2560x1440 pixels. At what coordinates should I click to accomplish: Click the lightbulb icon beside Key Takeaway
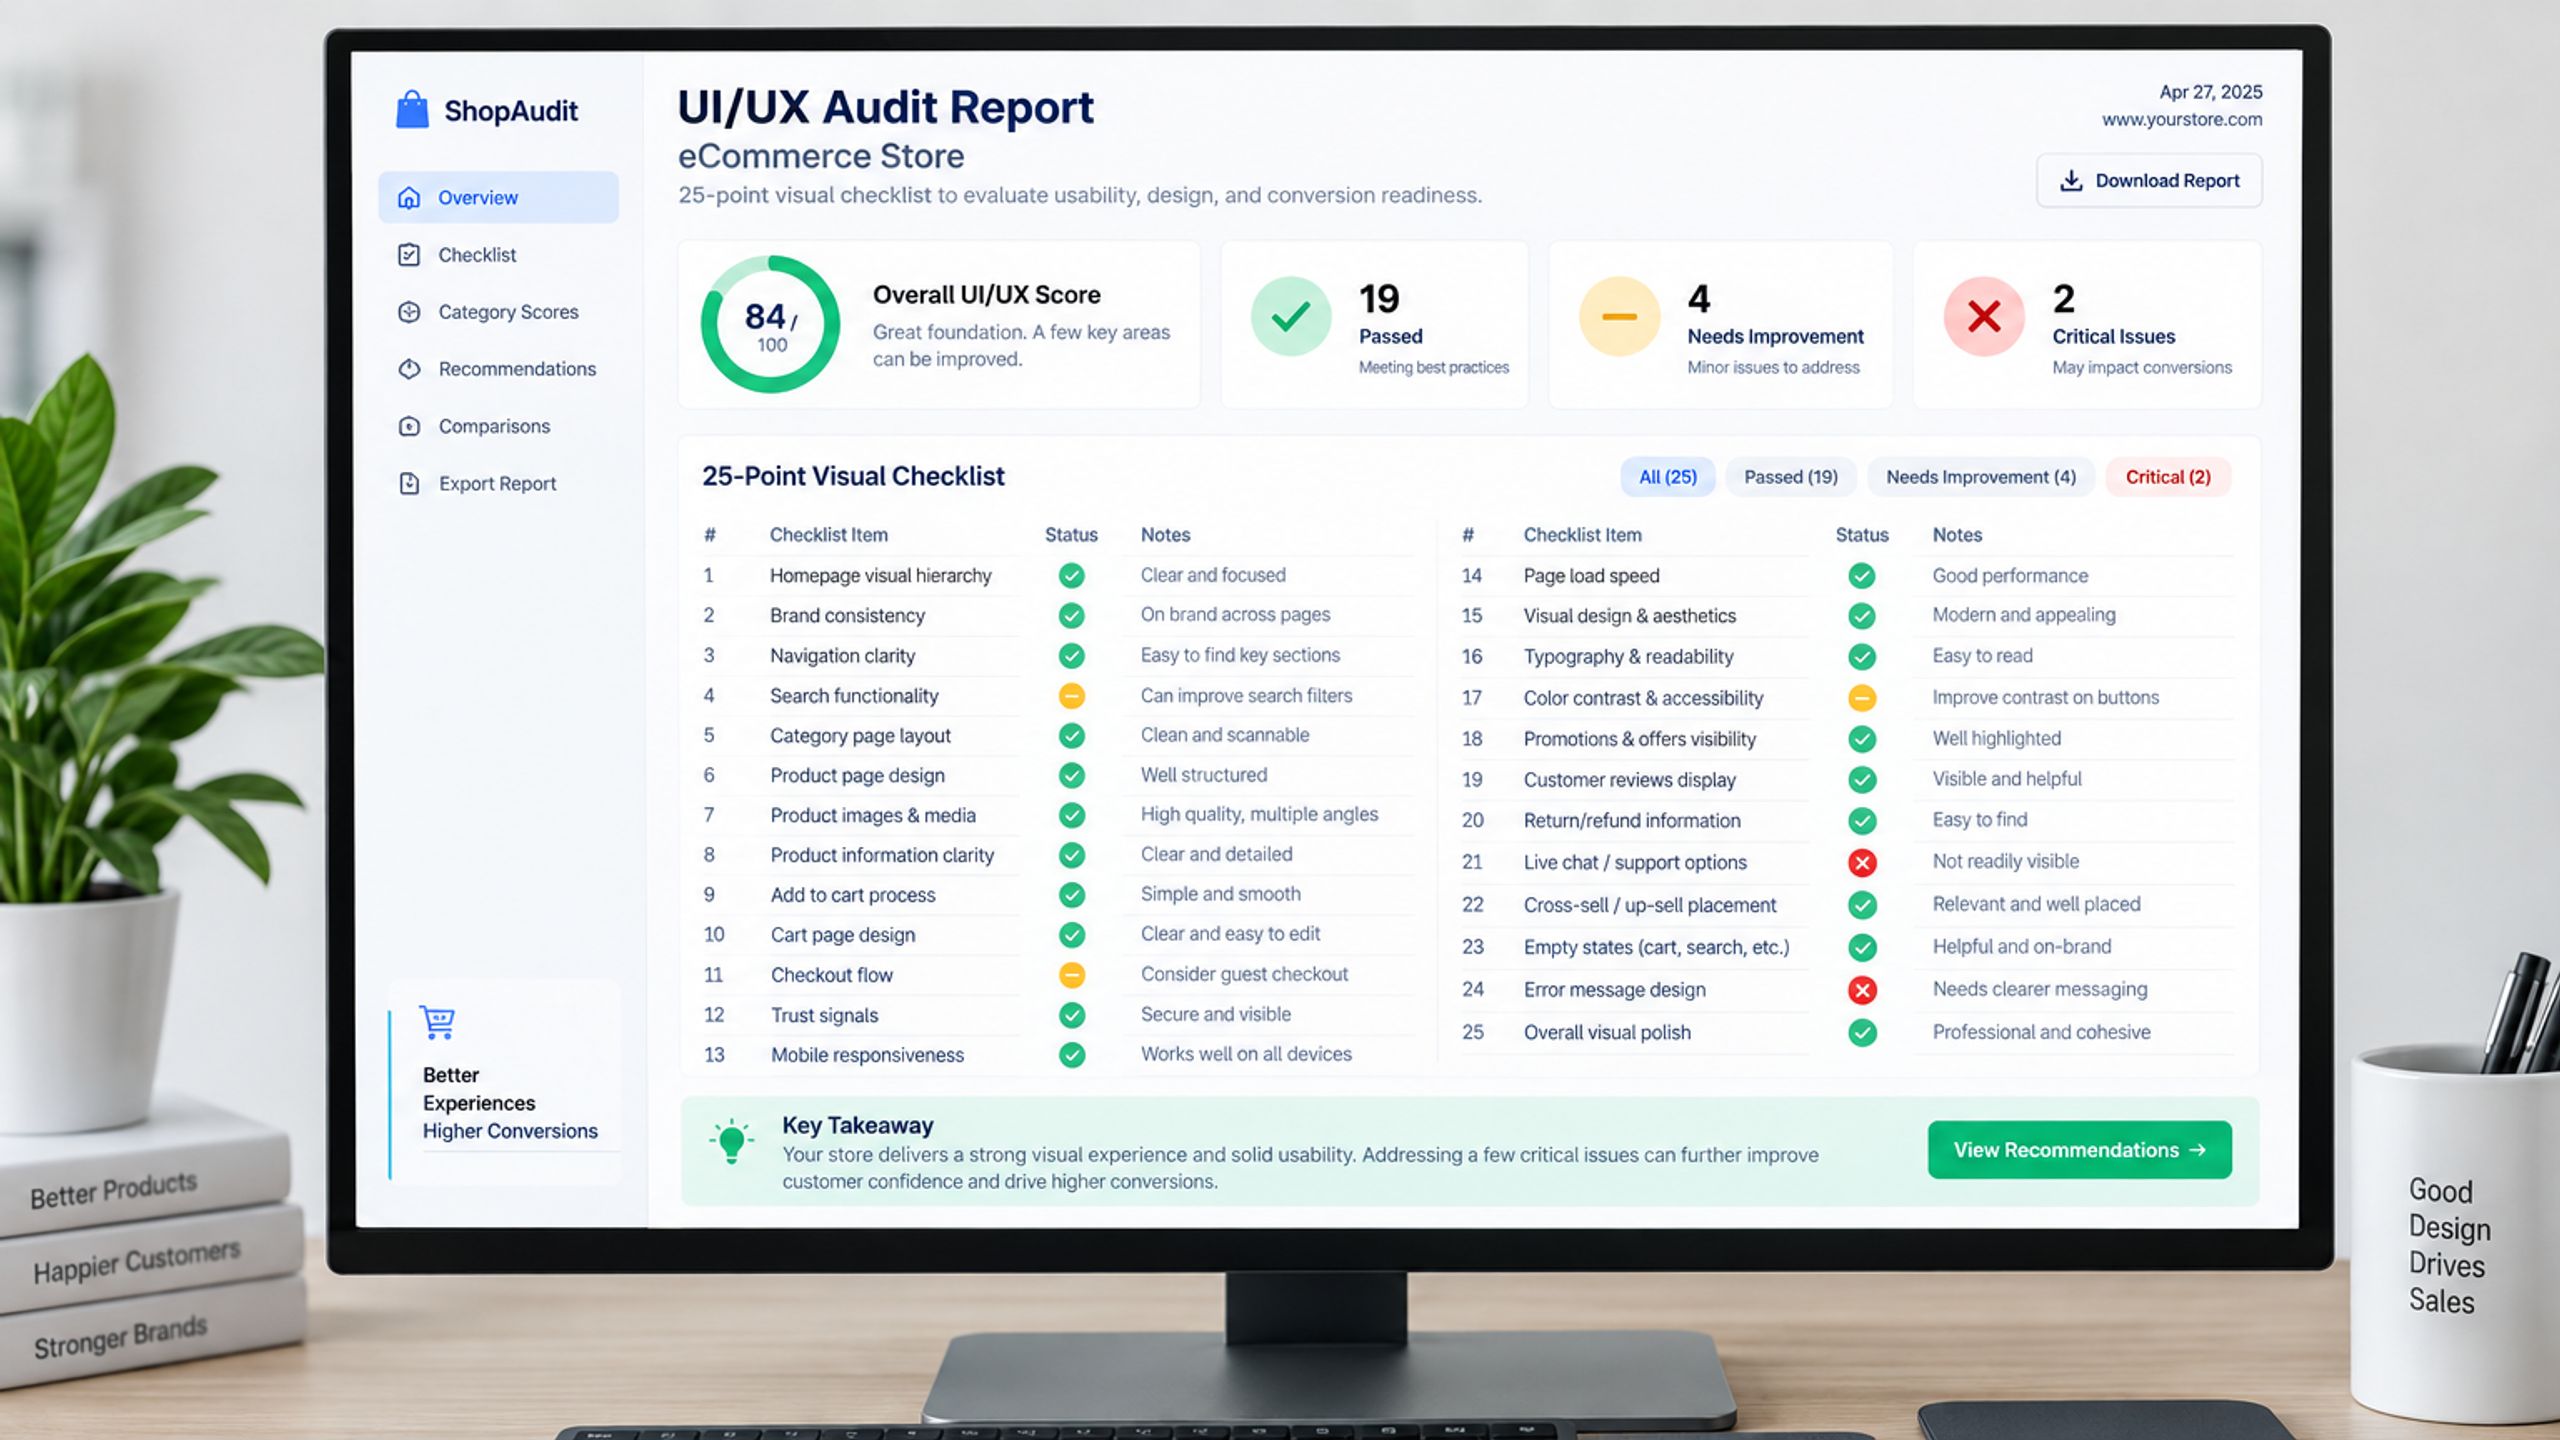click(x=731, y=1141)
